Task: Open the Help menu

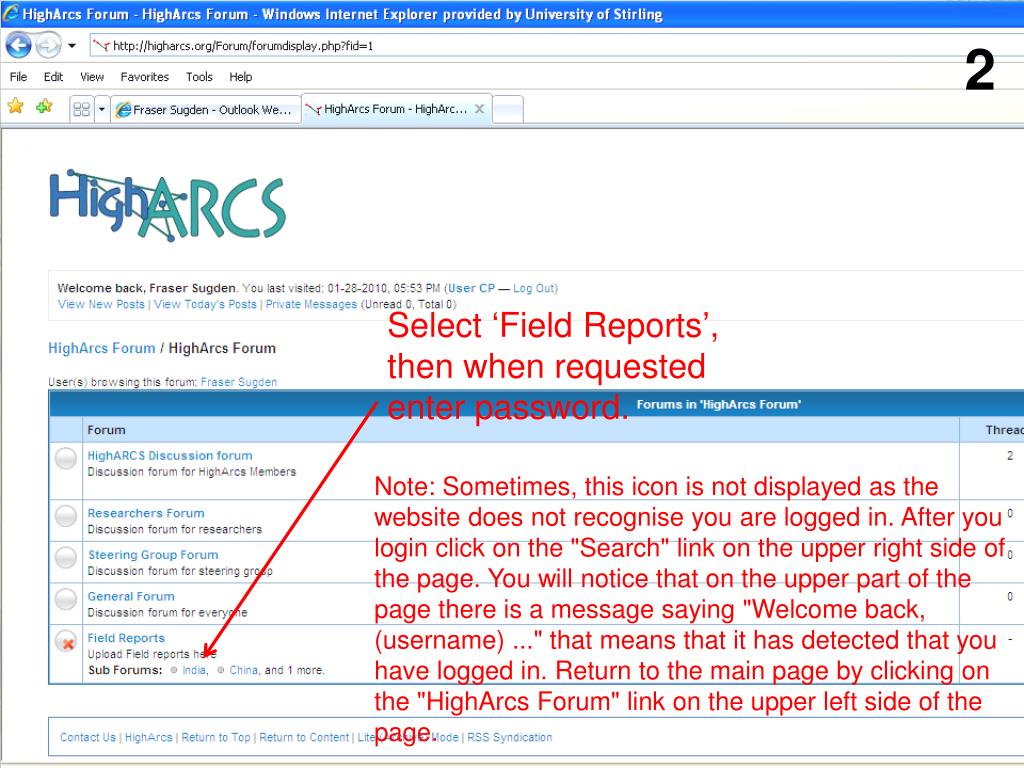Action: tap(240, 77)
